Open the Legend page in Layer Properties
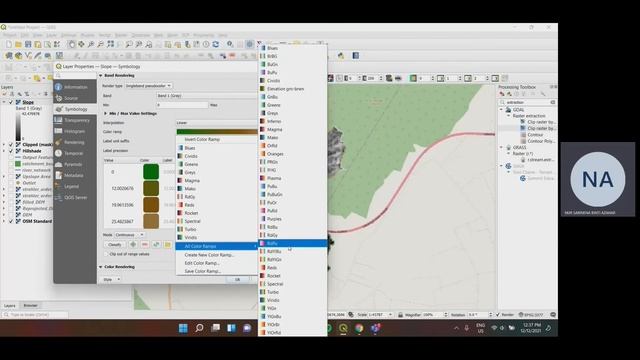The height and width of the screenshot is (360, 640). (x=75, y=186)
